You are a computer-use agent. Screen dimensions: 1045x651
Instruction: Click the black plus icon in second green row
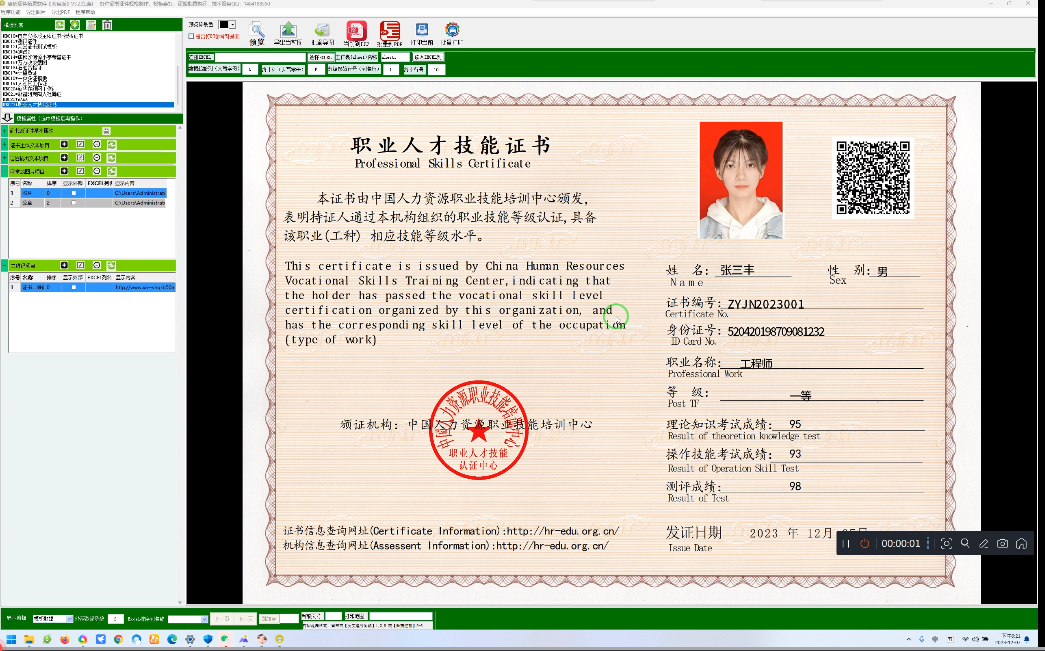64,144
